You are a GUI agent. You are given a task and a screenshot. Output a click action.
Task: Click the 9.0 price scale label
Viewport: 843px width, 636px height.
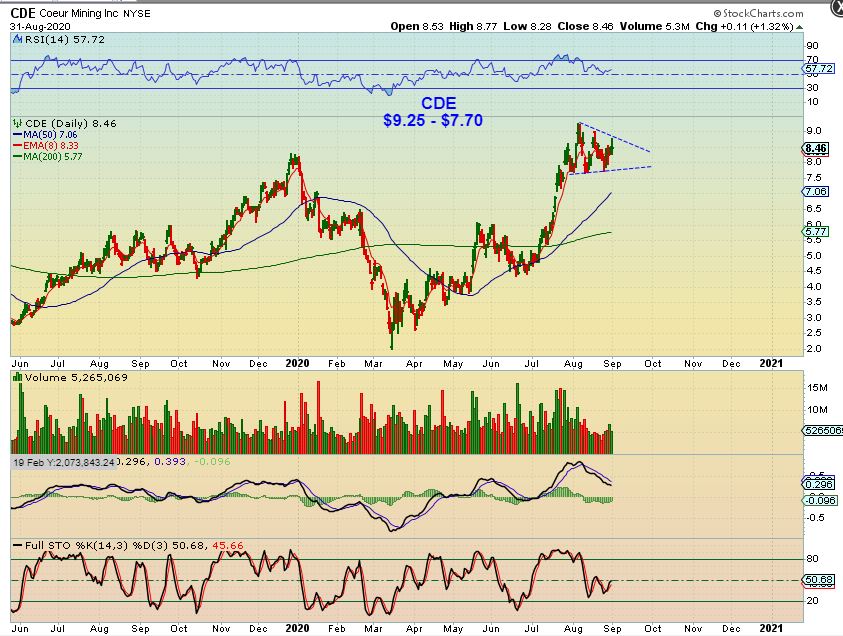point(814,131)
